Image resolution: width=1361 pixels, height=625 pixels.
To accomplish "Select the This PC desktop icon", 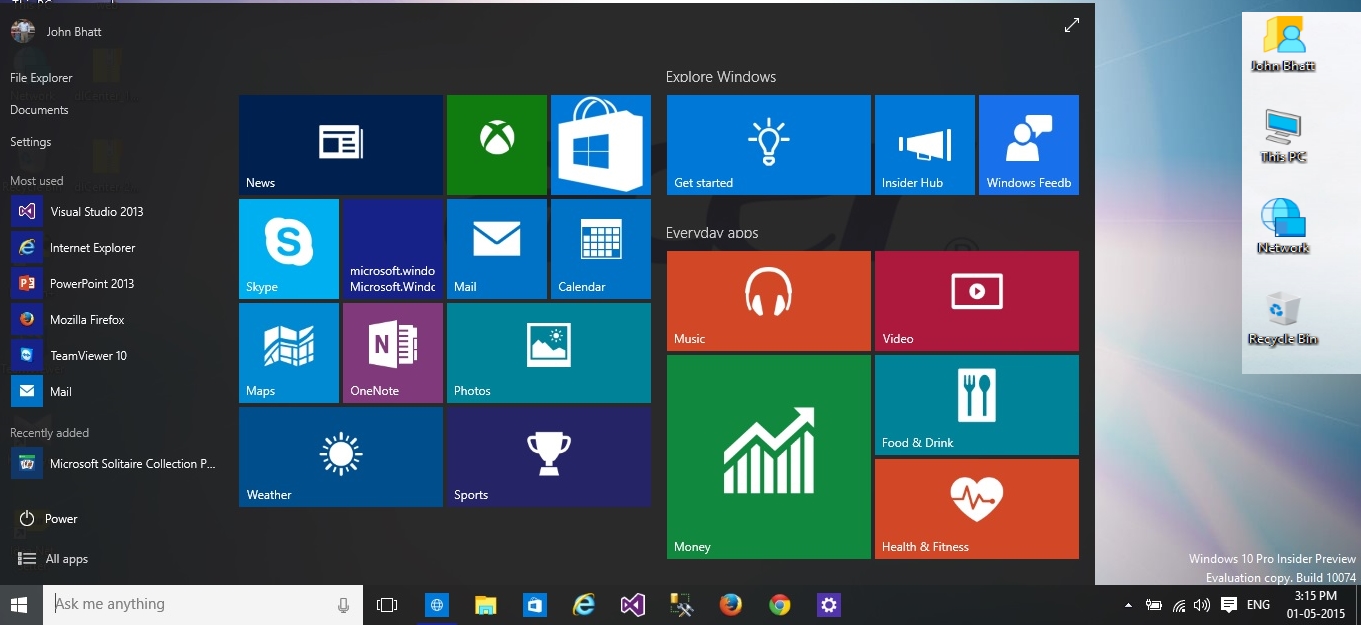I will pos(1283,137).
